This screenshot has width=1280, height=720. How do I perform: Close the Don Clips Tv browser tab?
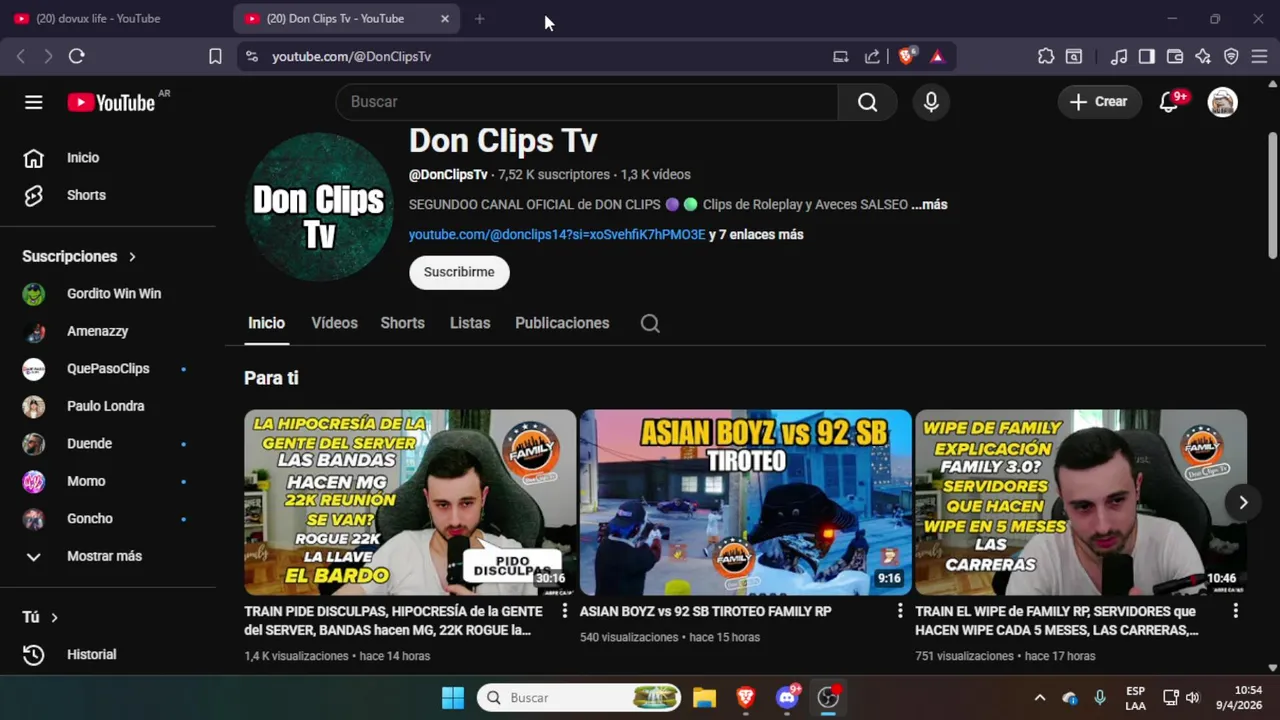pos(445,19)
